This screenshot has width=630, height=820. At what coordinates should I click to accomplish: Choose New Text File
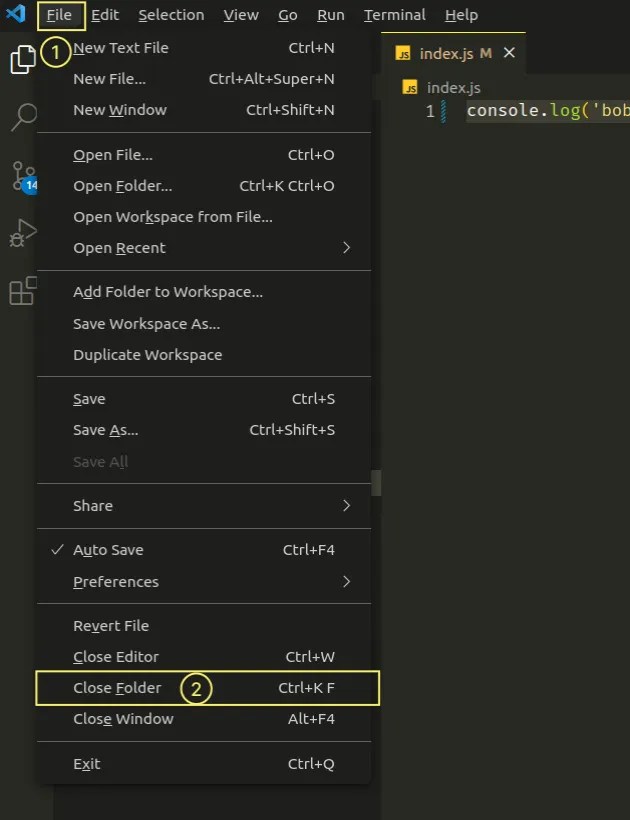[119, 47]
